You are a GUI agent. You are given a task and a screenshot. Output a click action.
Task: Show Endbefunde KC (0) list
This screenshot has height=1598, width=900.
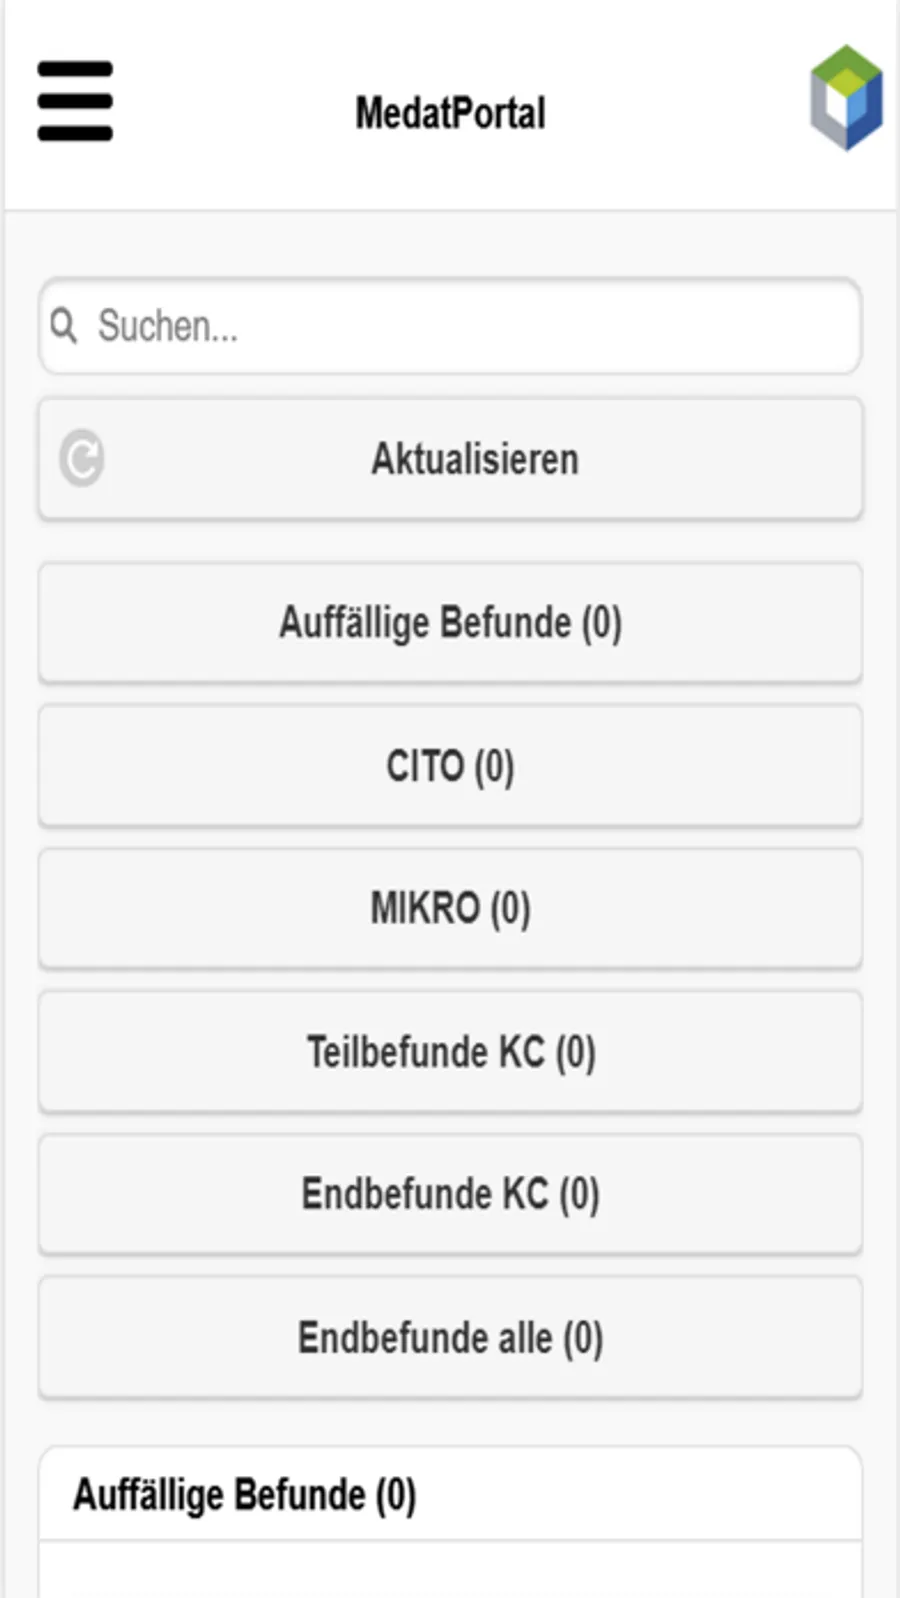coord(450,1194)
